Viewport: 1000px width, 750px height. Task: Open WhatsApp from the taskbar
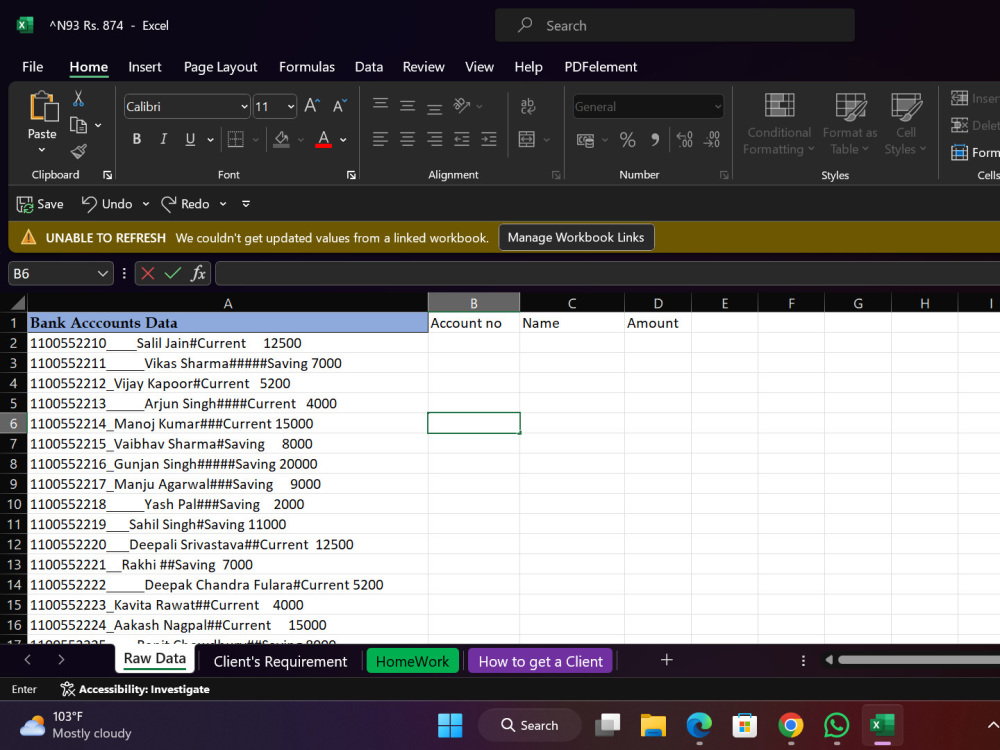pyautogui.click(x=836, y=725)
